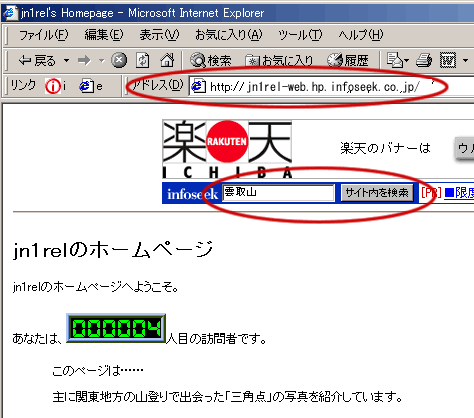
Task: Expand the Back button history dropdown arrow
Action: (x=66, y=61)
